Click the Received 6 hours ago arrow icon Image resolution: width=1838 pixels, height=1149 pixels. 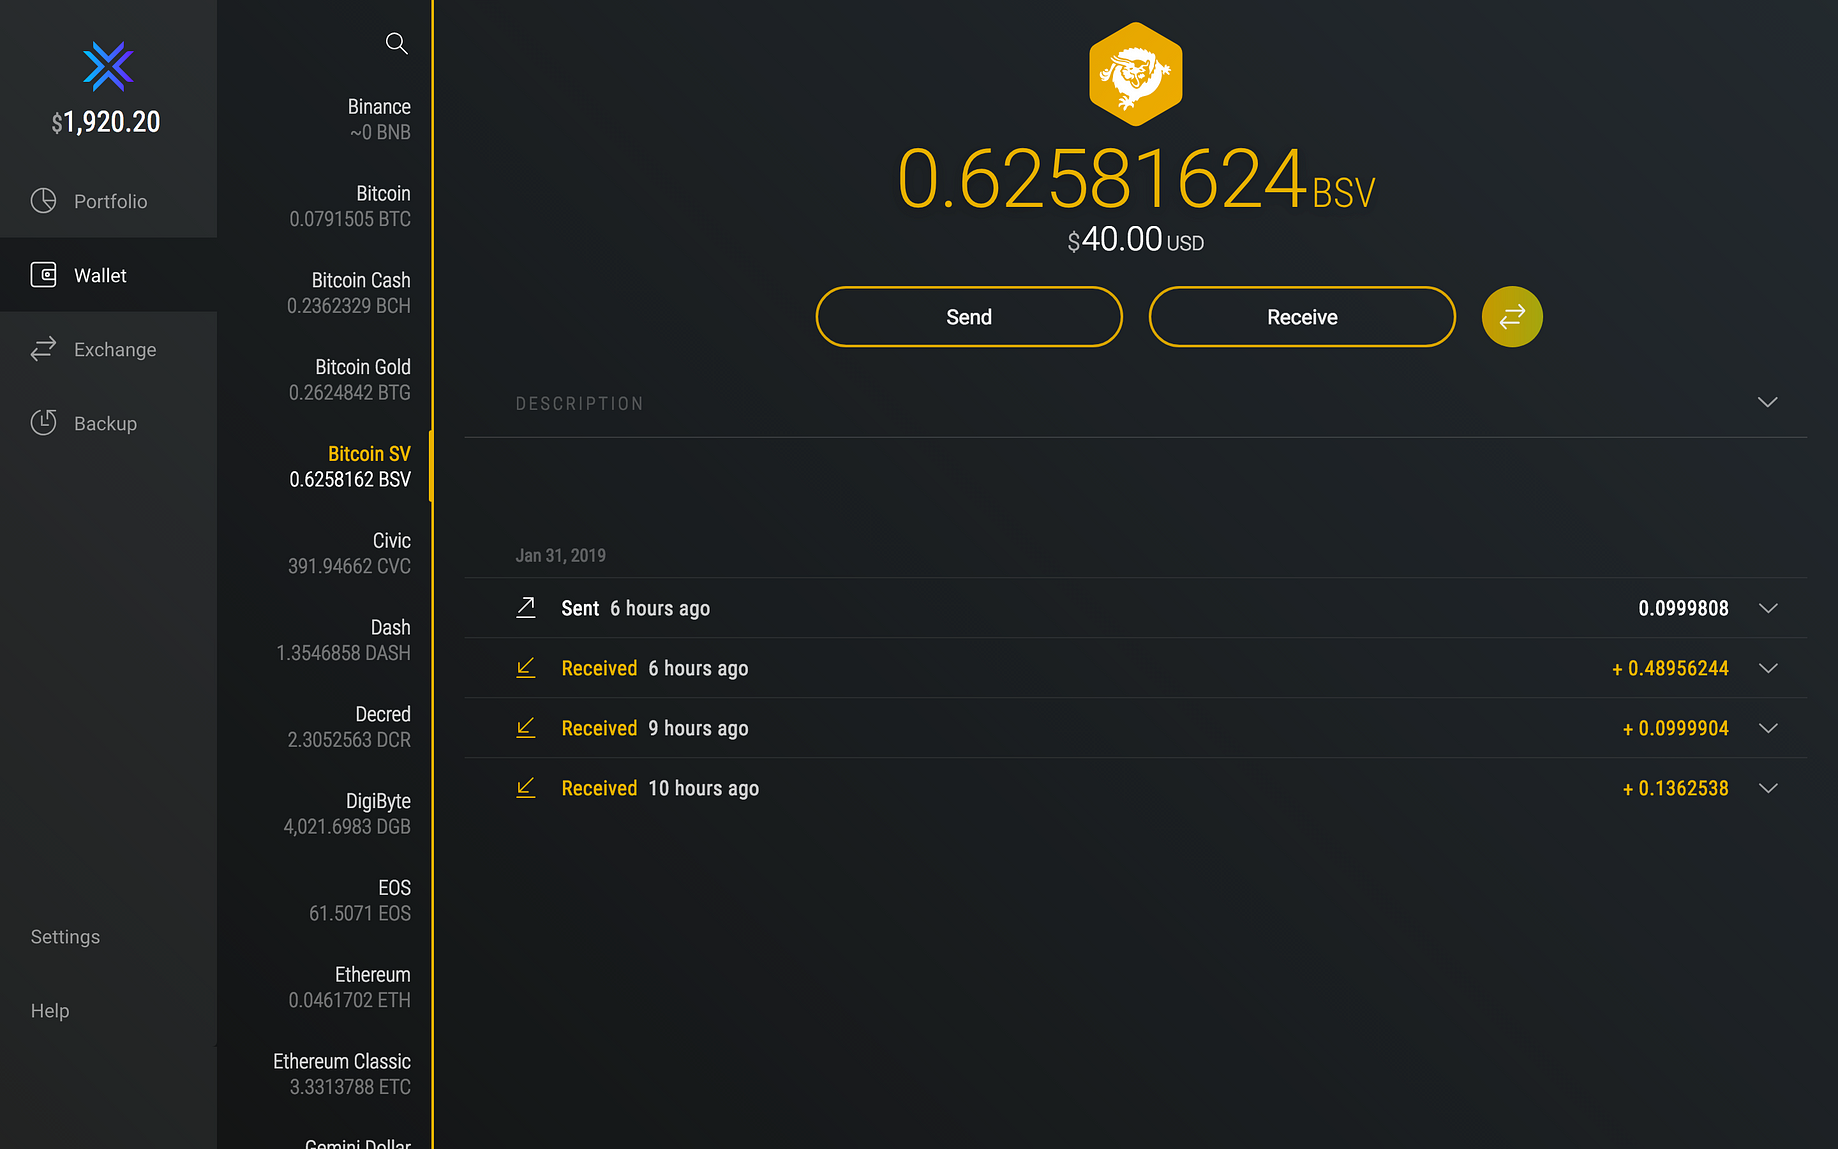(526, 668)
